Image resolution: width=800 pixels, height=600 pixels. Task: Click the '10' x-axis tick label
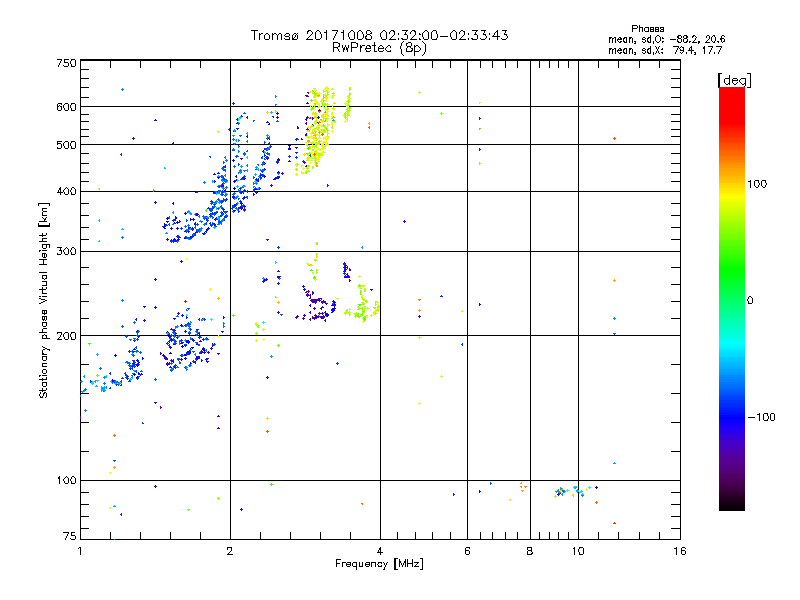[x=578, y=551]
